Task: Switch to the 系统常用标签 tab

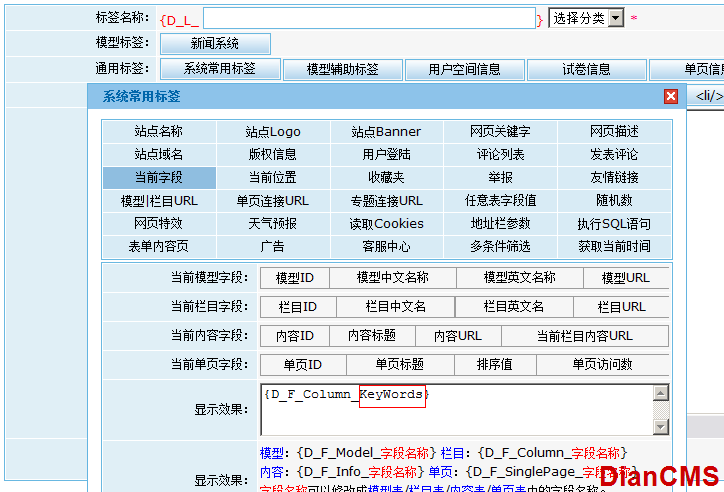Action: [219, 70]
